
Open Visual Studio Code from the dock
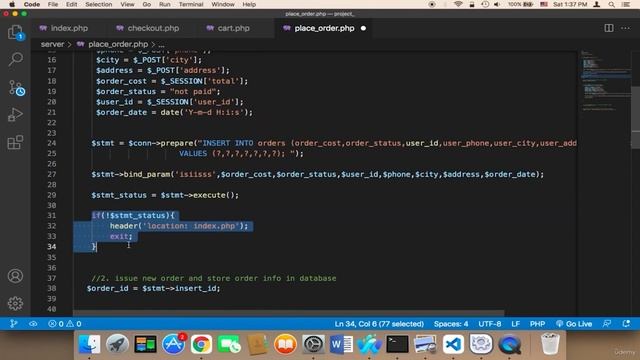tap(453, 344)
